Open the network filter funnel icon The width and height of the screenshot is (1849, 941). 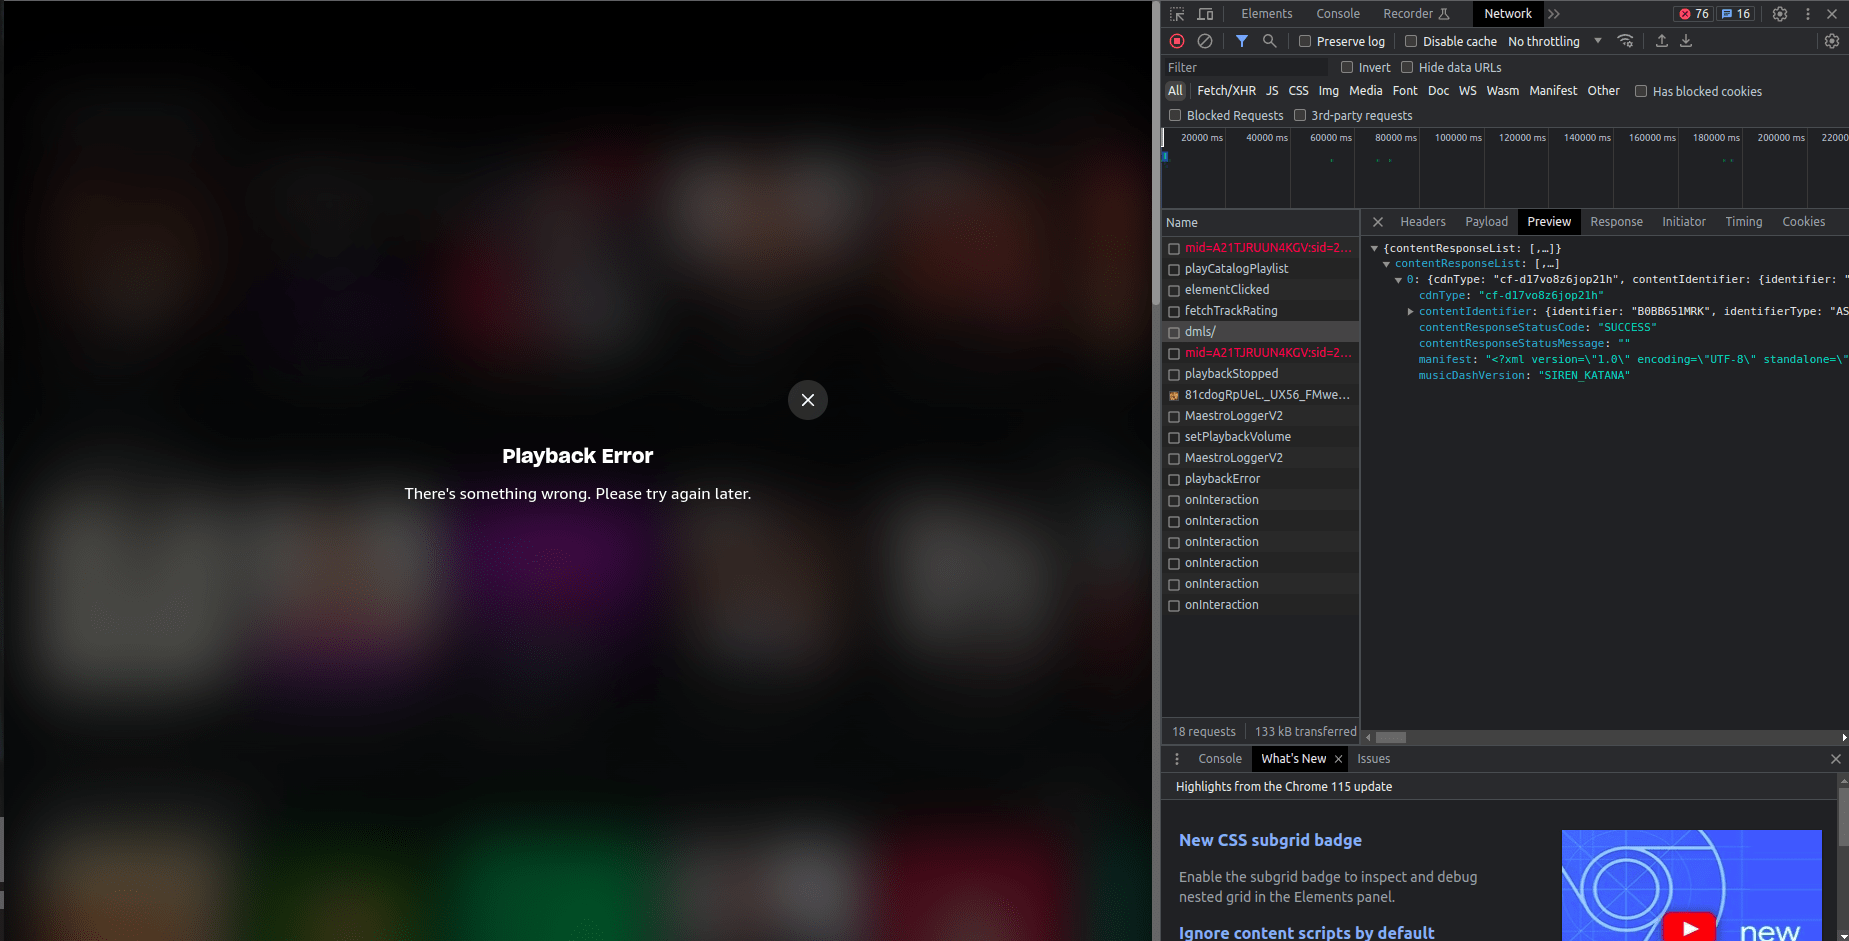pos(1243,41)
